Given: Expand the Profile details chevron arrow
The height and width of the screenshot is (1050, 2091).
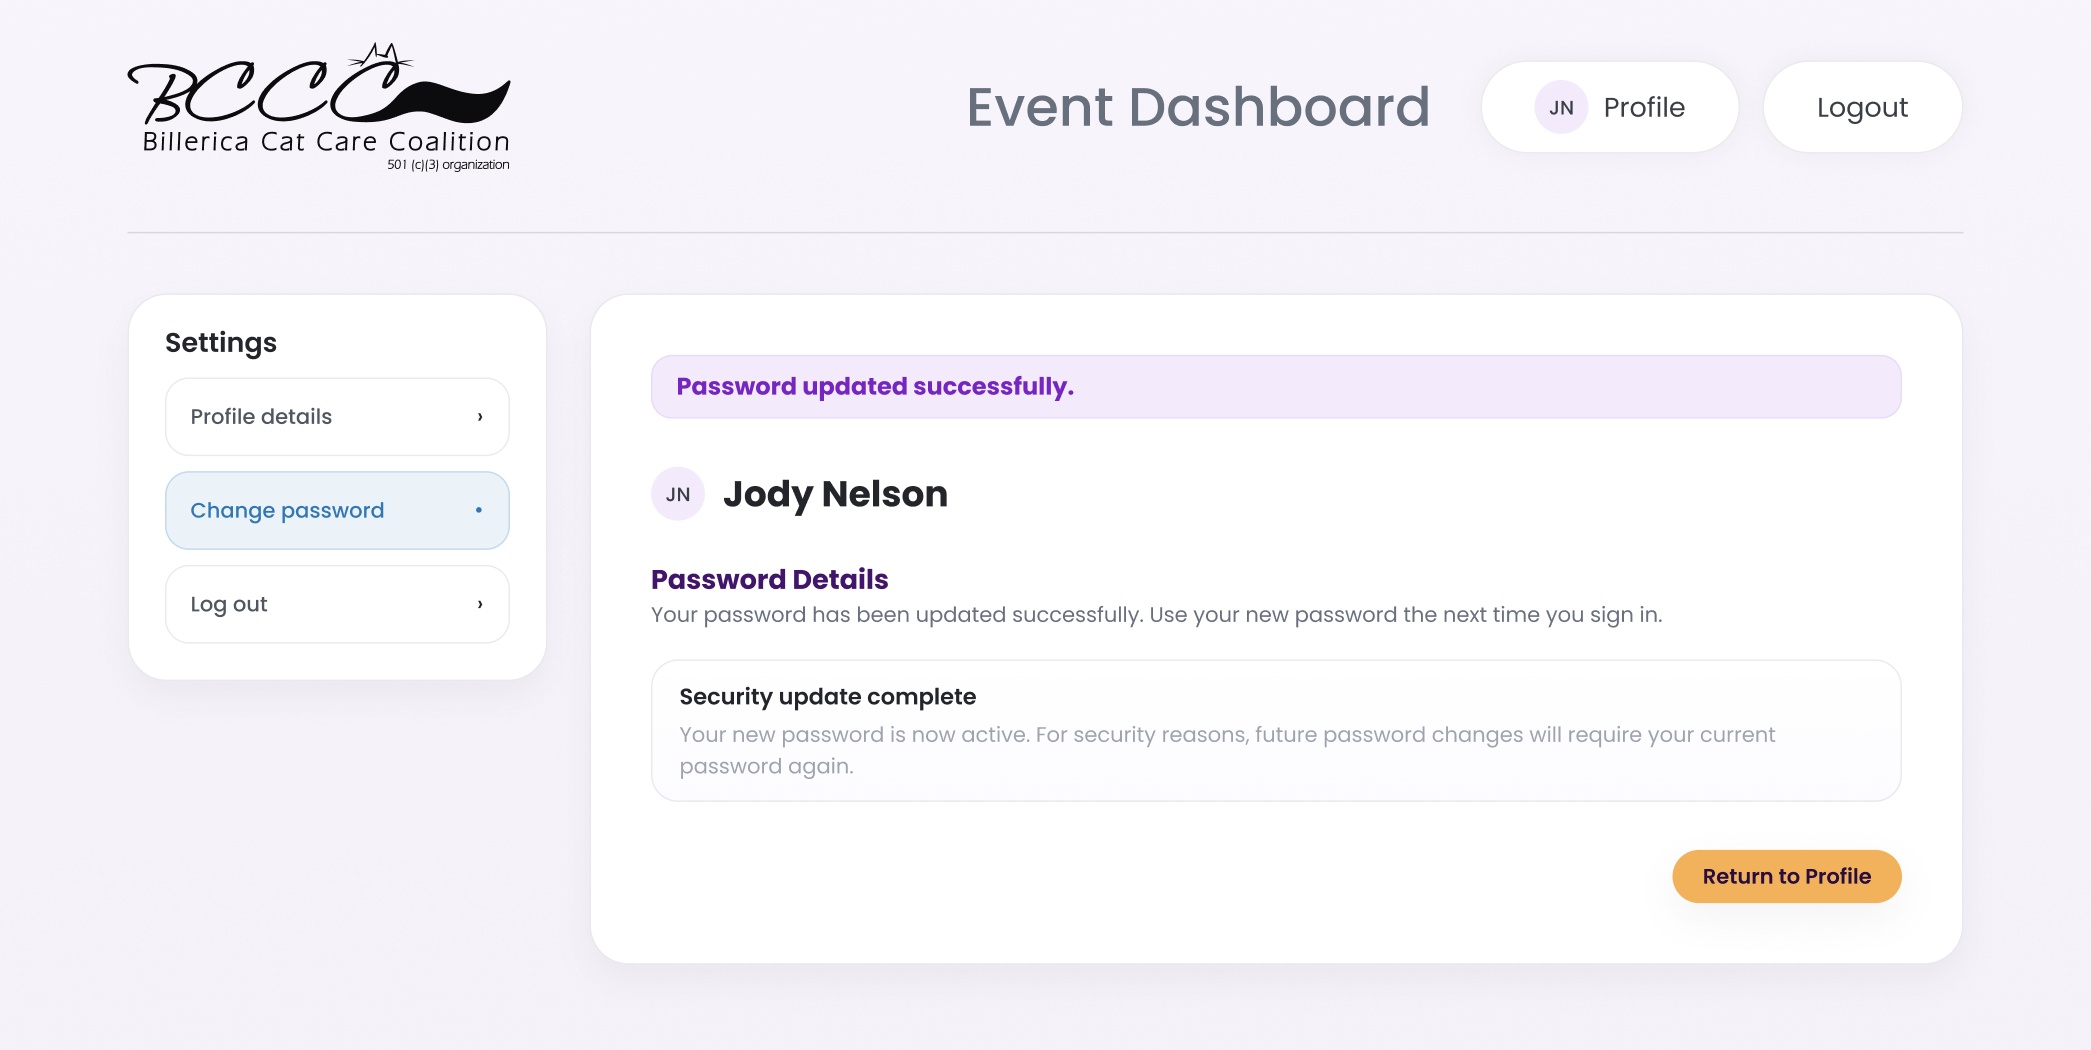Looking at the screenshot, I should click(480, 417).
